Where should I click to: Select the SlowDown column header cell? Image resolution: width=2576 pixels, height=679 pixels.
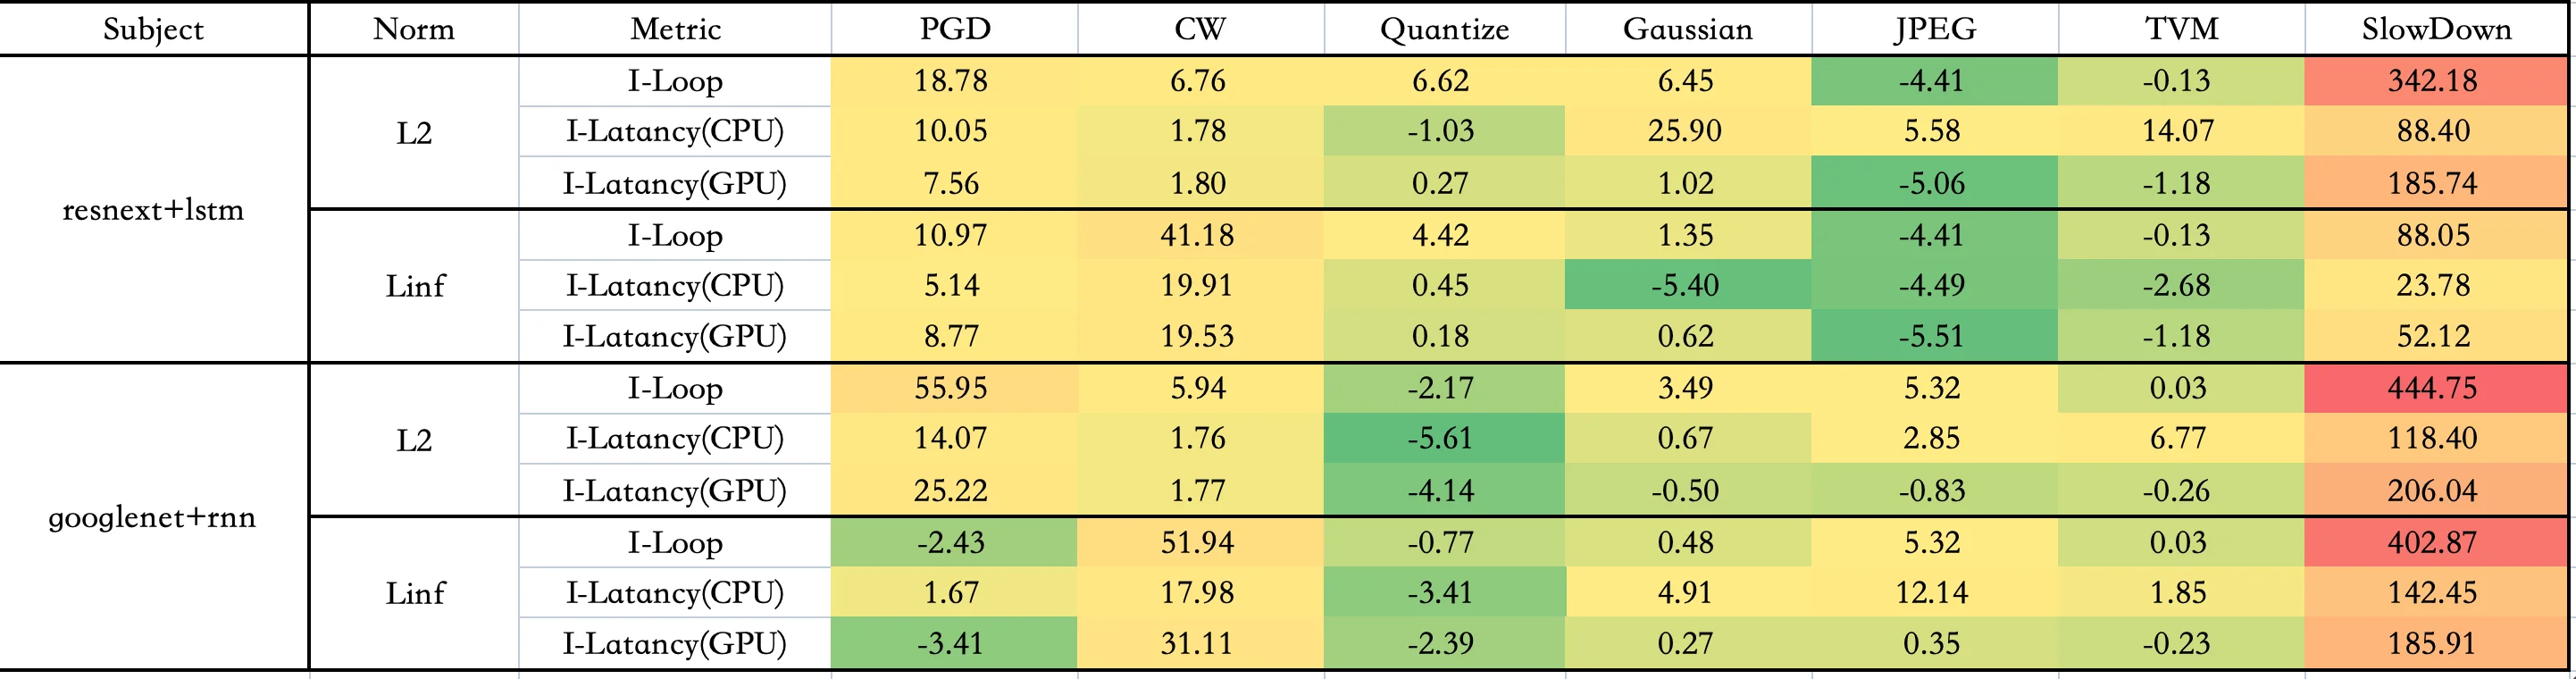(x=2436, y=29)
